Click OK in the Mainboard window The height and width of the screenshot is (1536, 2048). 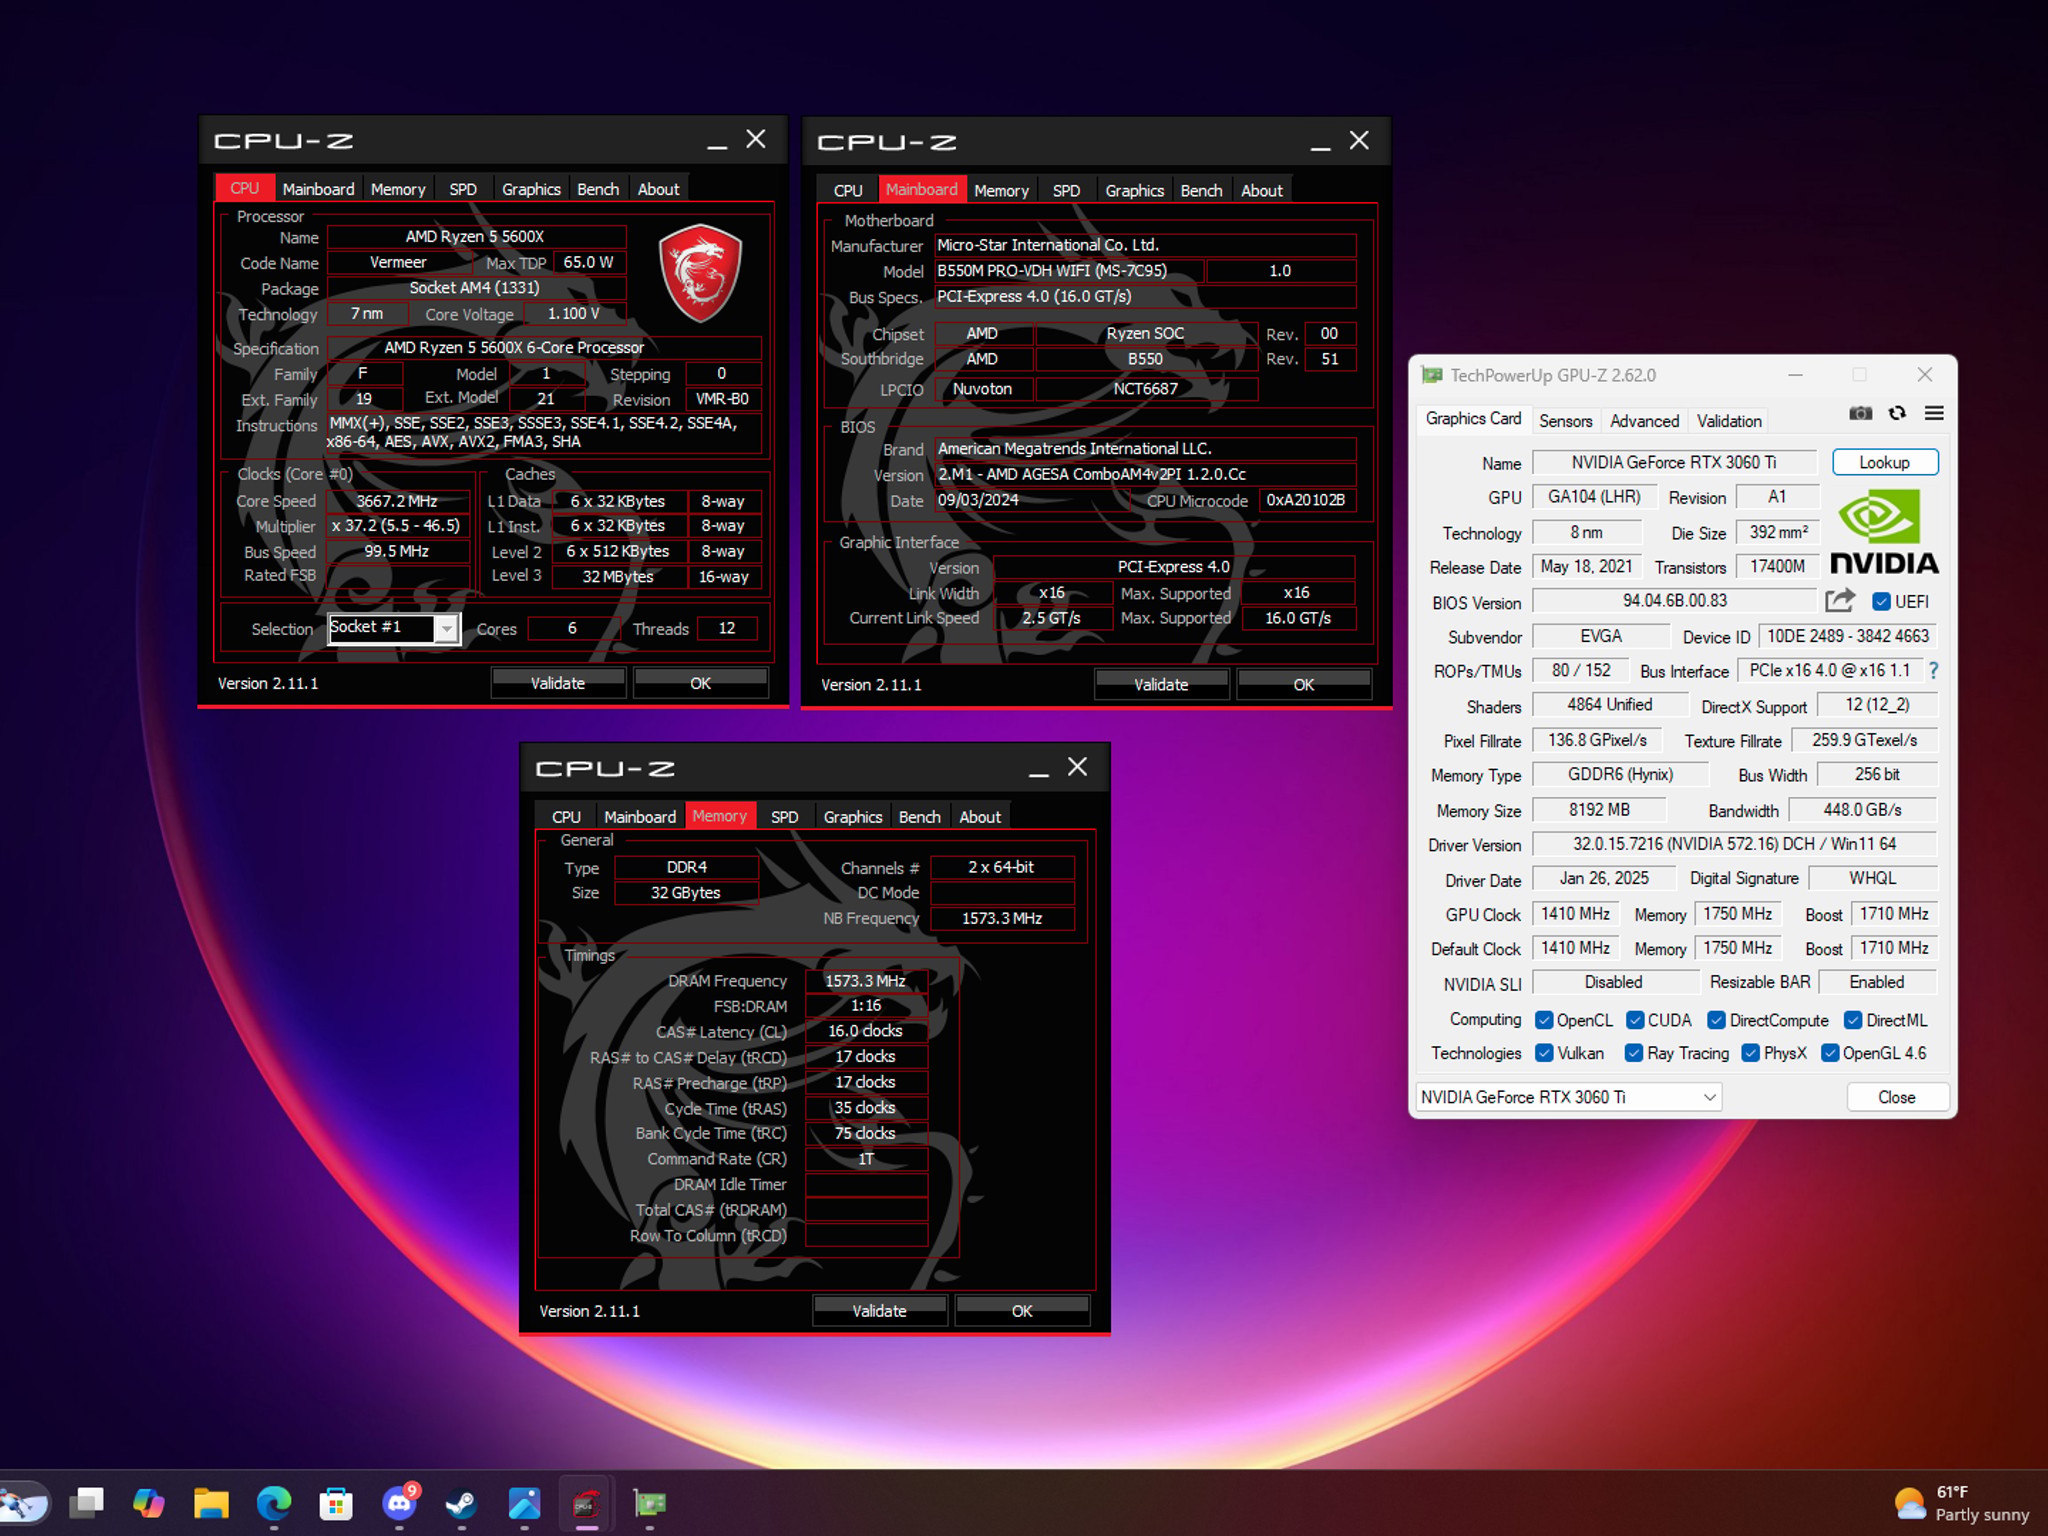click(1304, 684)
